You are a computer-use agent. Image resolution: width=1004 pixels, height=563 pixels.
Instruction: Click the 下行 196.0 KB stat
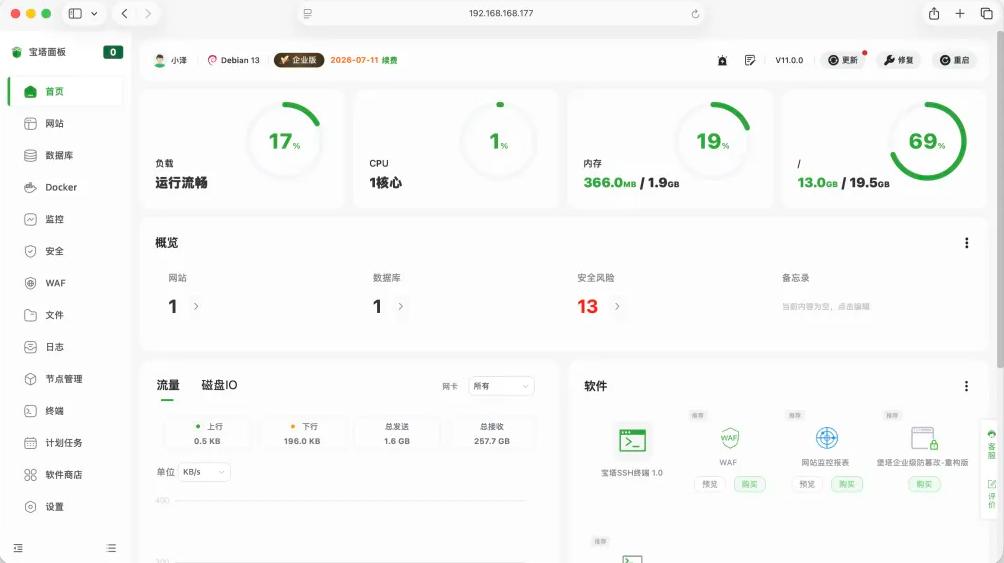(x=302, y=434)
